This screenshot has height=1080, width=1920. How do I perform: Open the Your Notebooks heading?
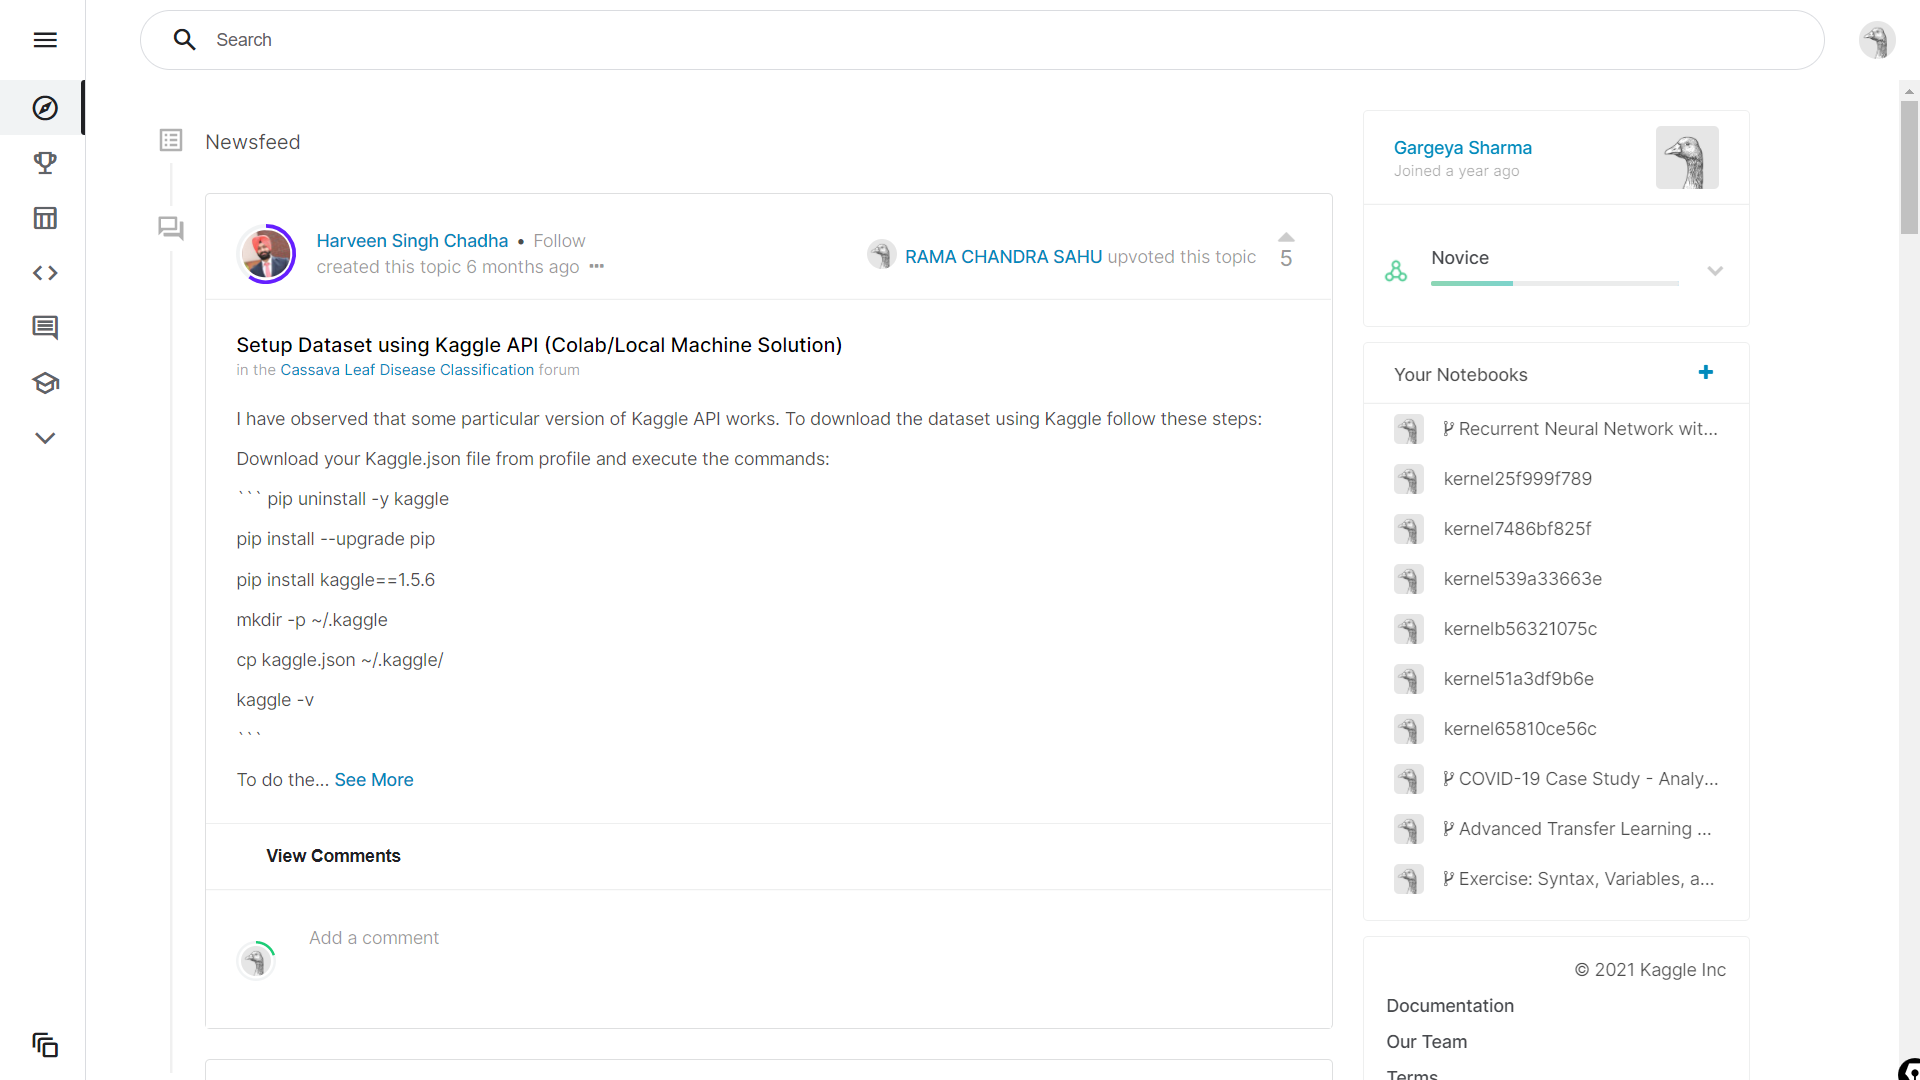pos(1460,375)
